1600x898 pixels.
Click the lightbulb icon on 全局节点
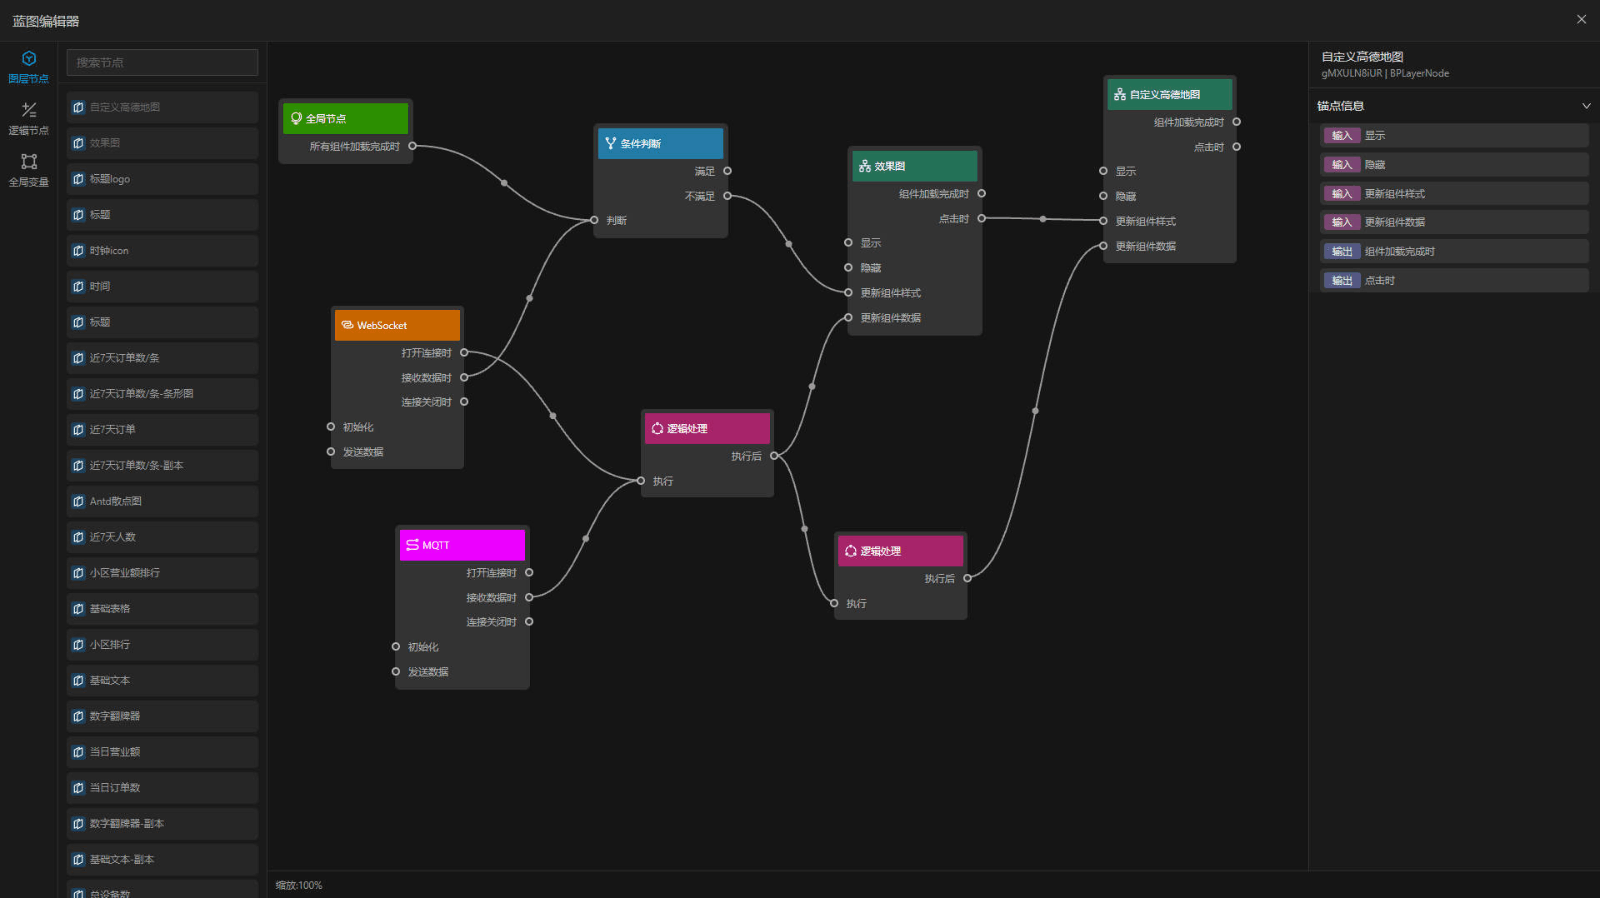coord(296,118)
